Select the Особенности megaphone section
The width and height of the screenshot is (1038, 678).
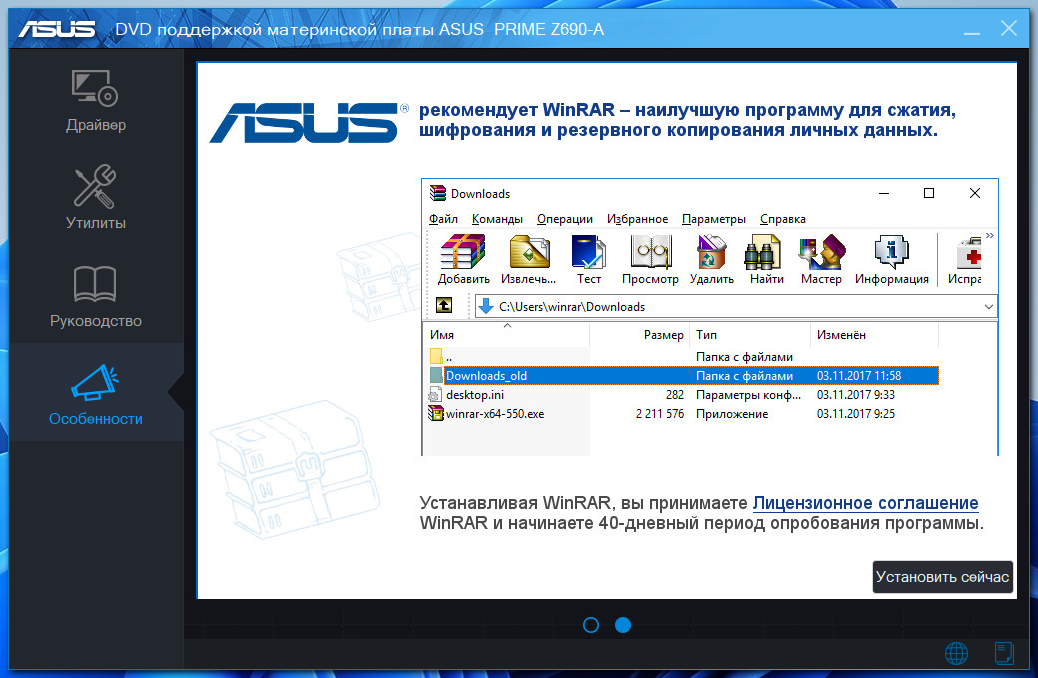click(95, 394)
